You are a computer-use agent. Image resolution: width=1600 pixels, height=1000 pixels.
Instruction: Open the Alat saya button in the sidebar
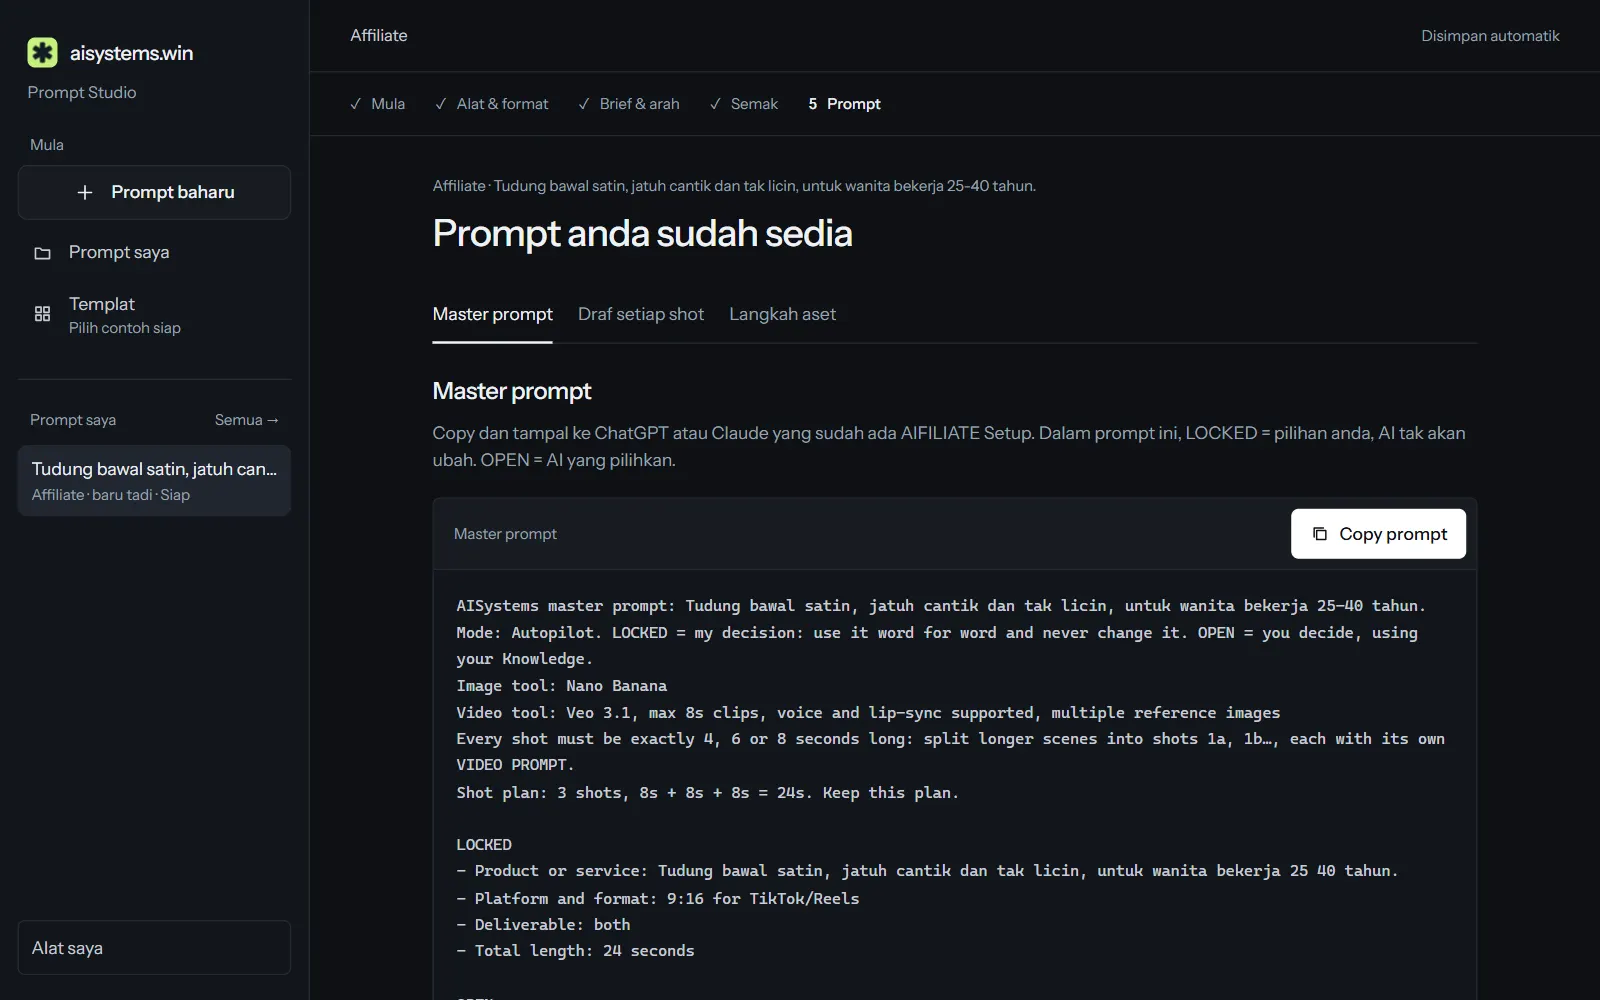pos(154,948)
